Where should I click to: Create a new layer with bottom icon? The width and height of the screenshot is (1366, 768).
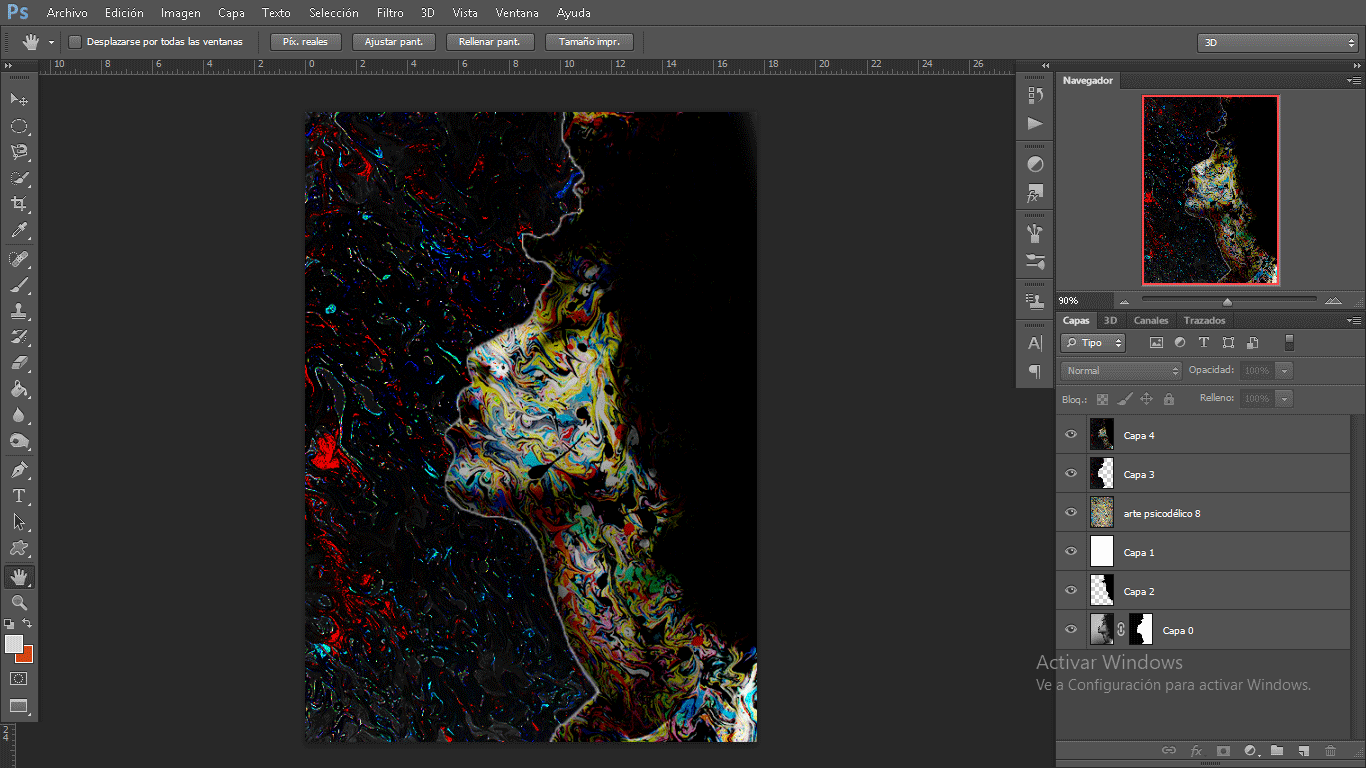click(x=1303, y=750)
